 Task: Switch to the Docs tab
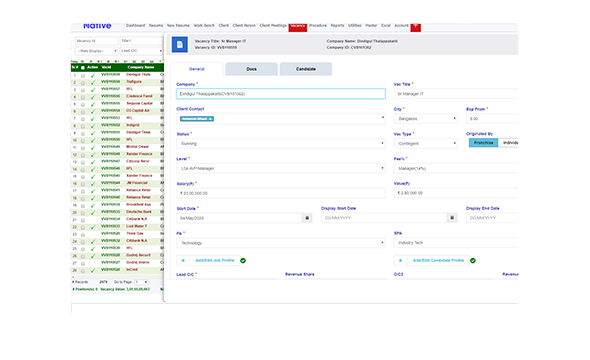pos(251,69)
